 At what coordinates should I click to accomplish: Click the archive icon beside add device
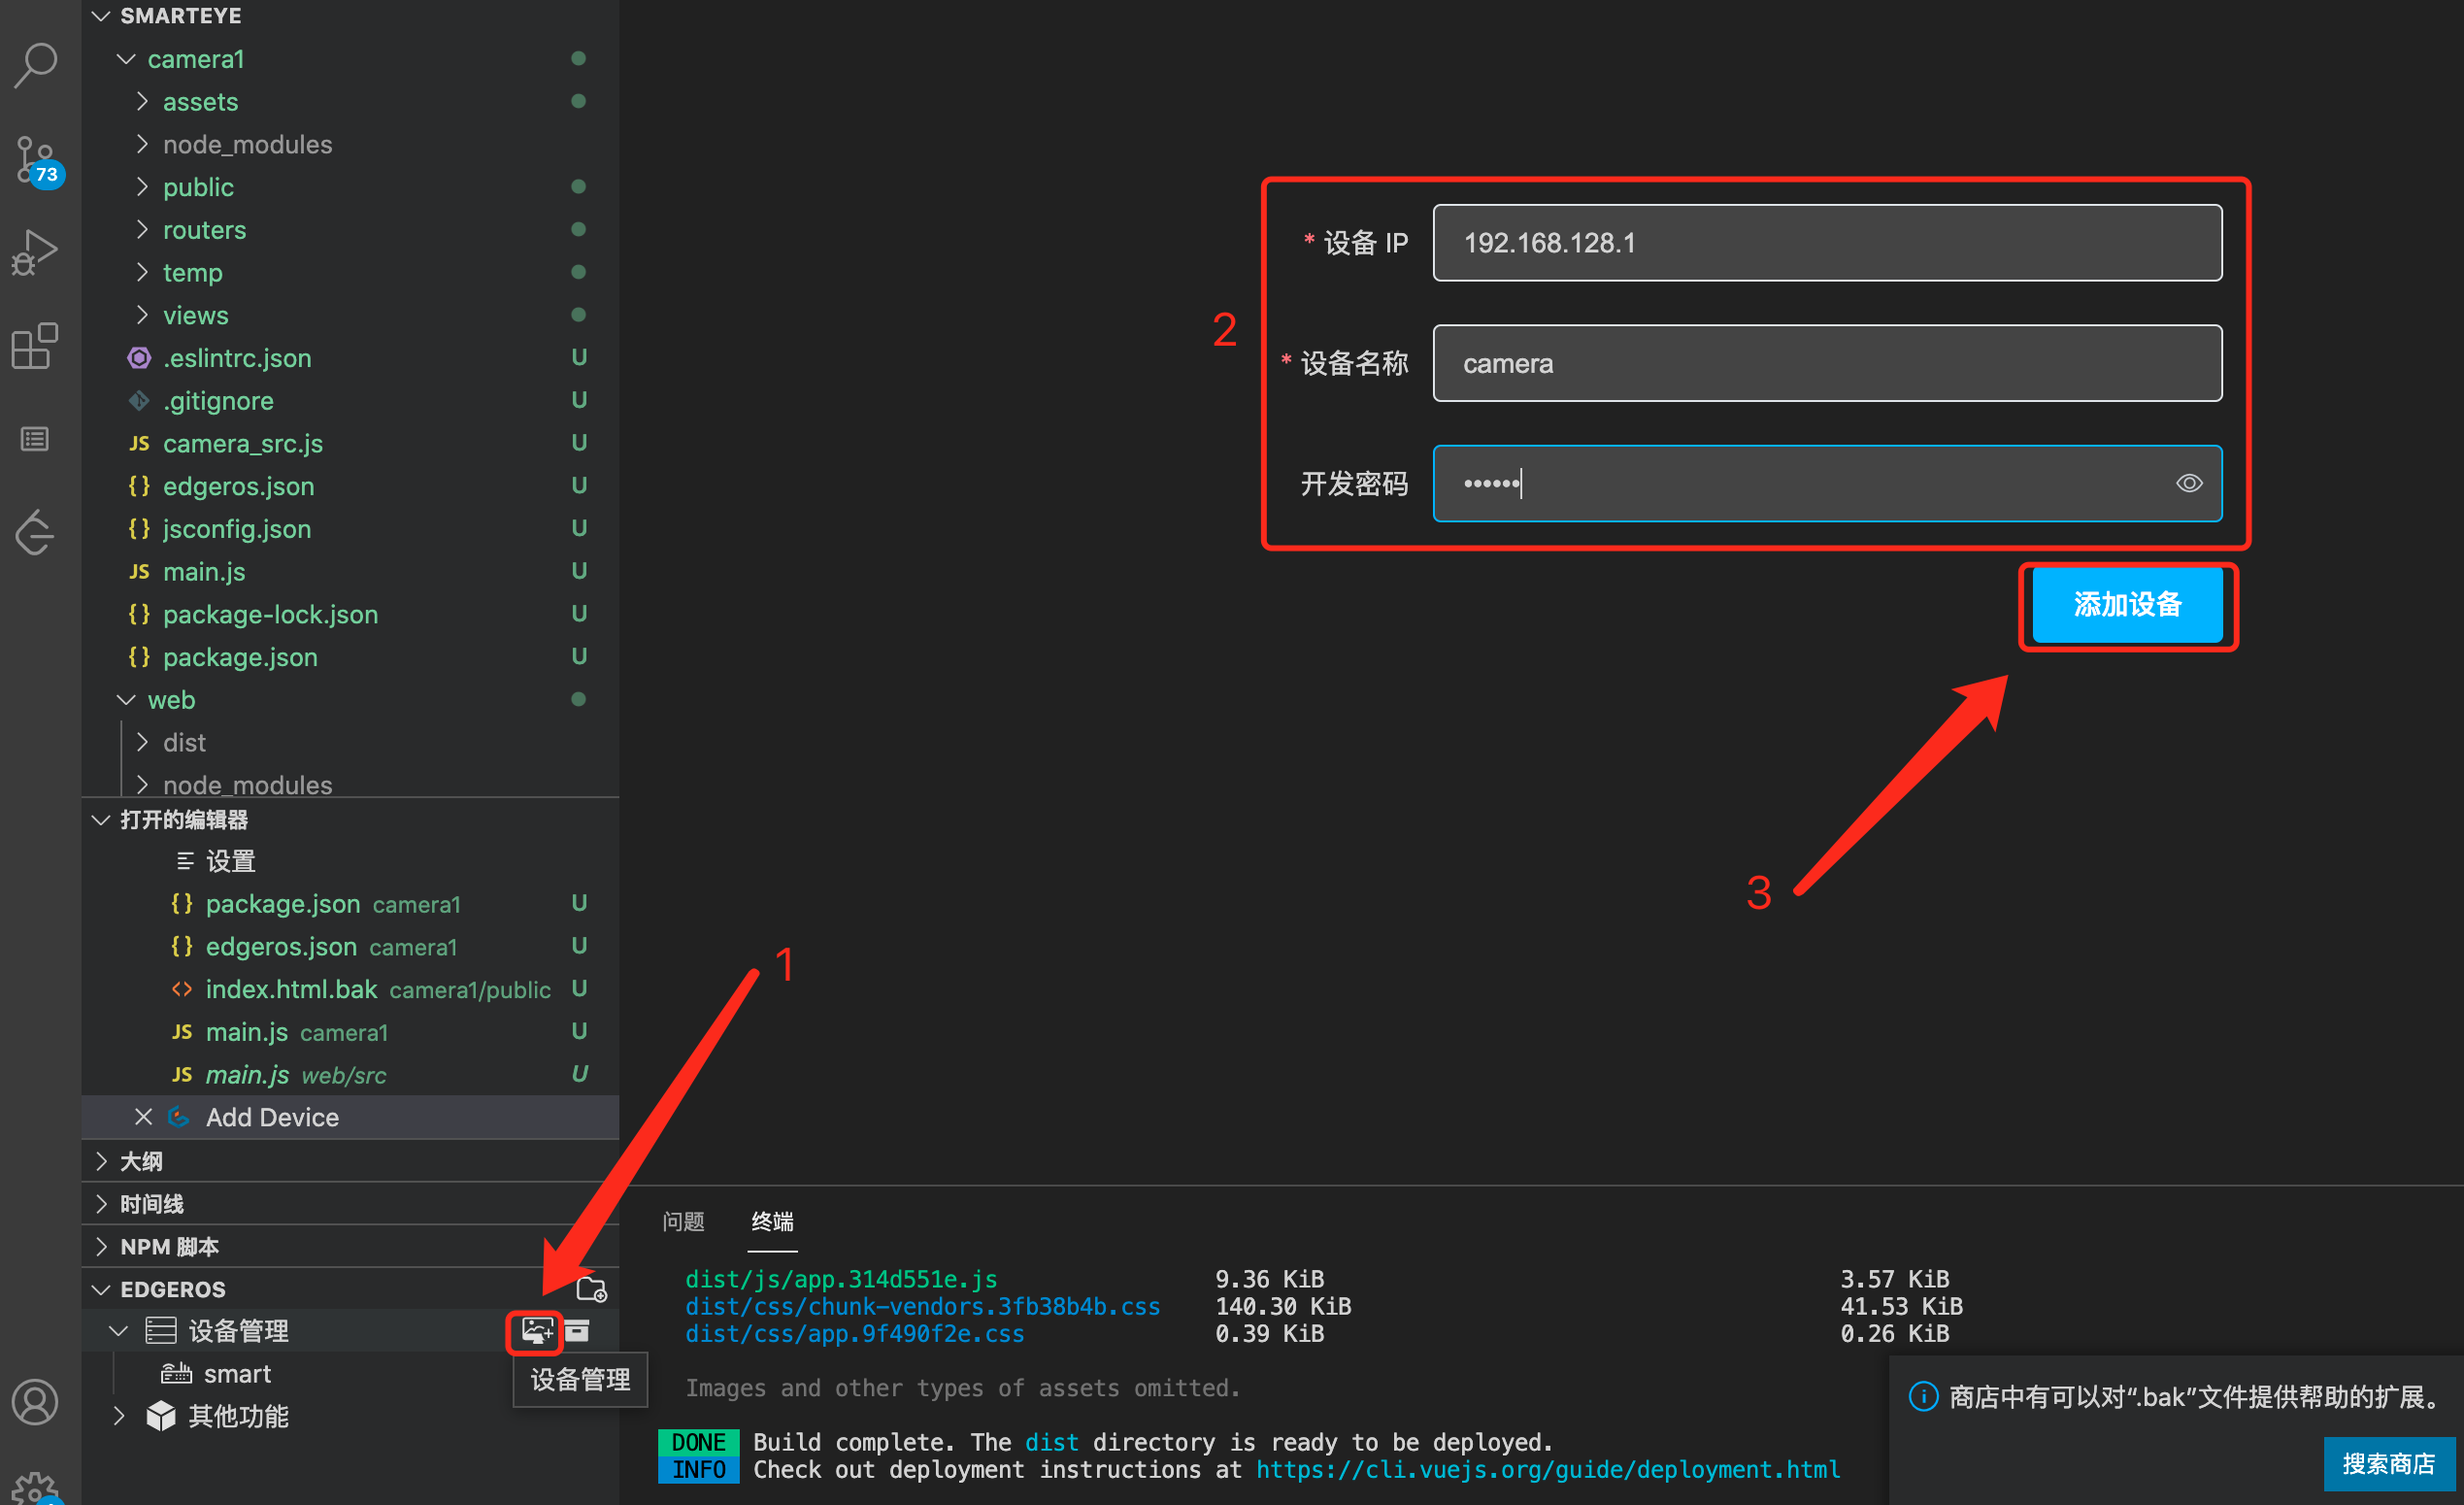pos(577,1330)
